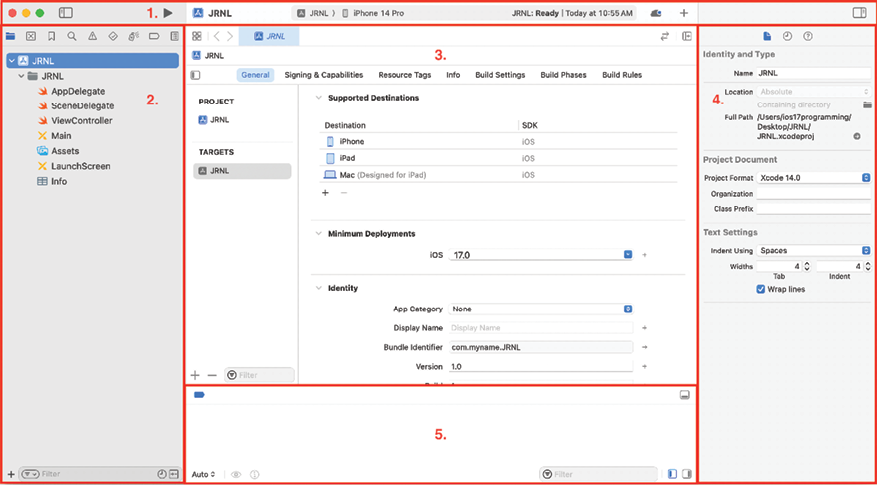This screenshot has width=877, height=485.
Task: Select the JRNL scheme in toolbar
Action: pos(314,13)
